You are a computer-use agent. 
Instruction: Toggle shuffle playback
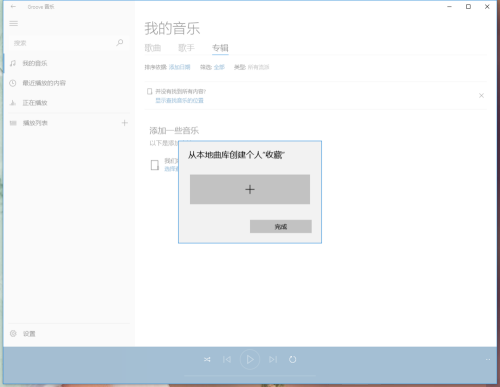click(207, 359)
